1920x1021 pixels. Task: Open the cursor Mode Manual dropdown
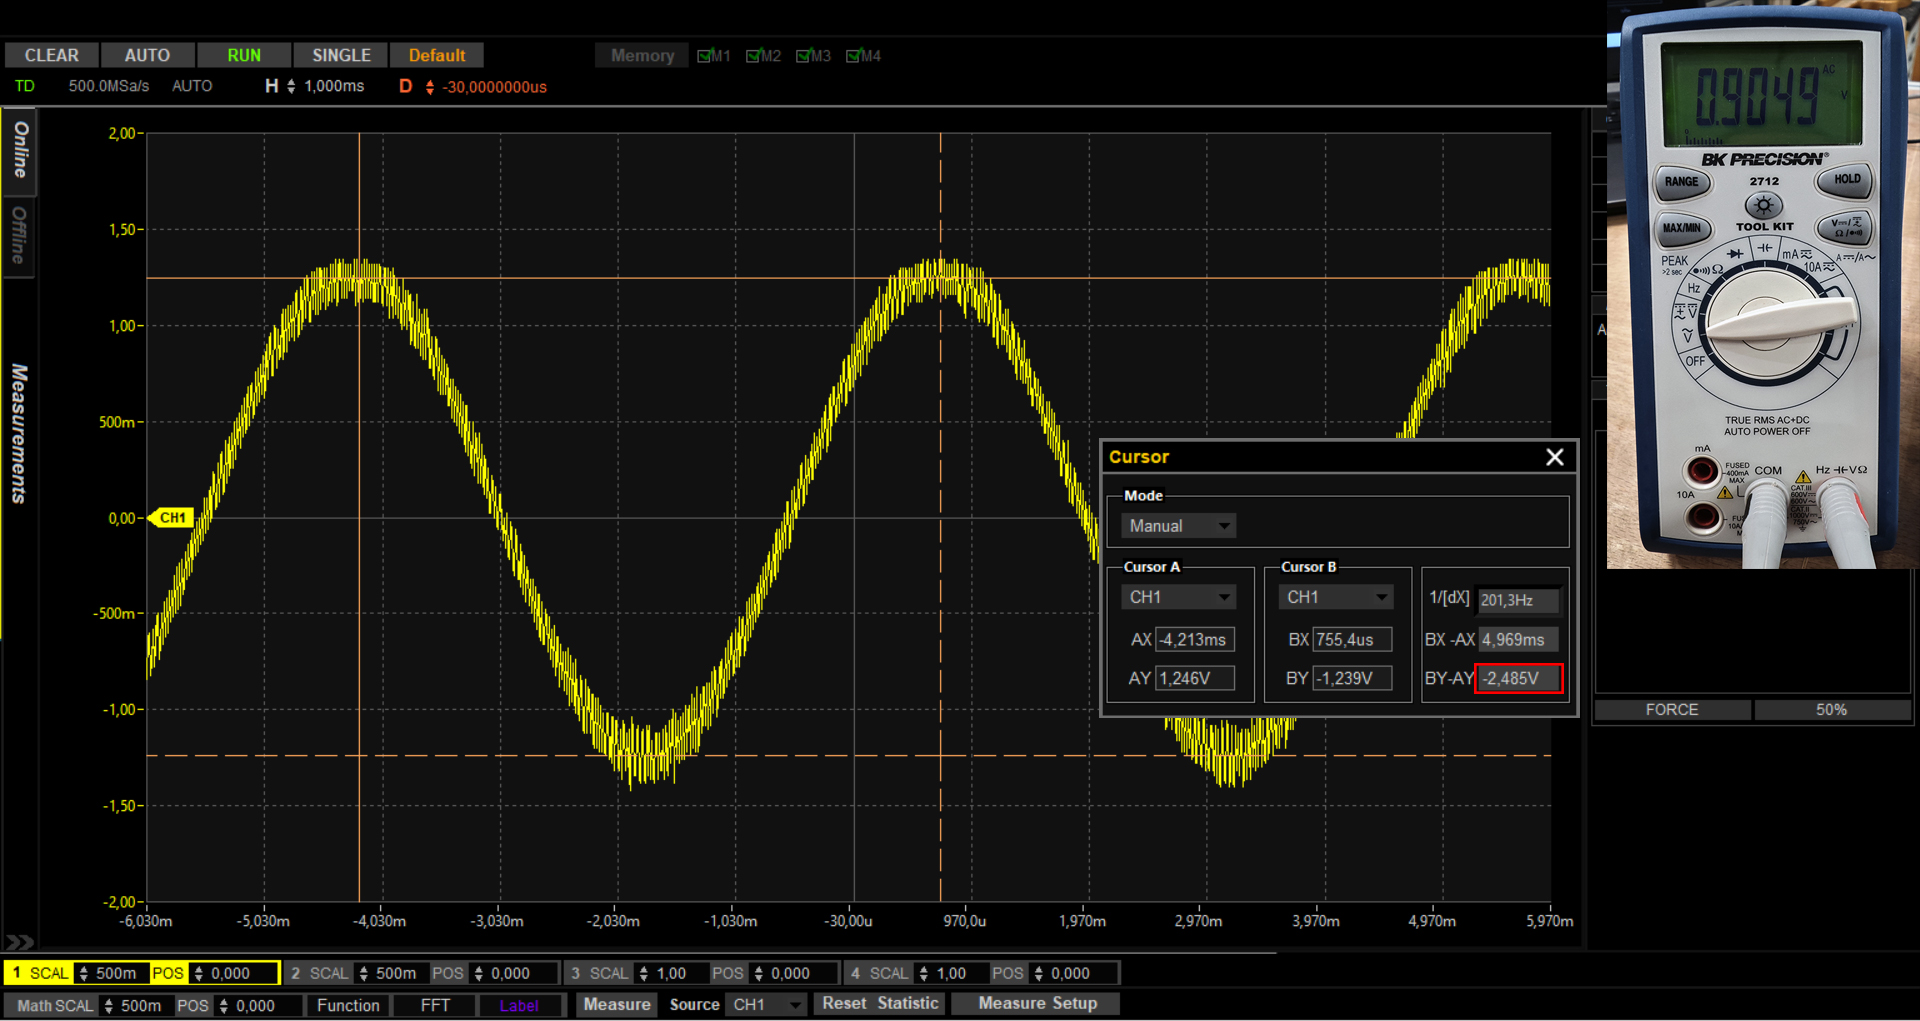click(x=1178, y=526)
